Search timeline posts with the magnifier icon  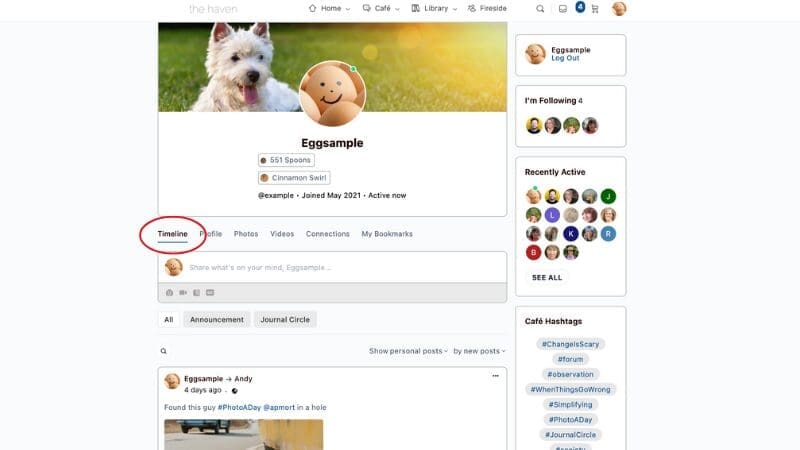click(164, 351)
